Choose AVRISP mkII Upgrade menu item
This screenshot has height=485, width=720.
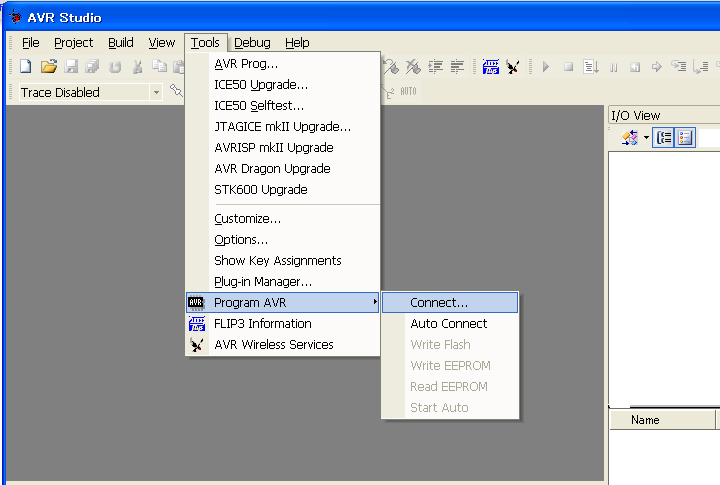[x=283, y=148]
